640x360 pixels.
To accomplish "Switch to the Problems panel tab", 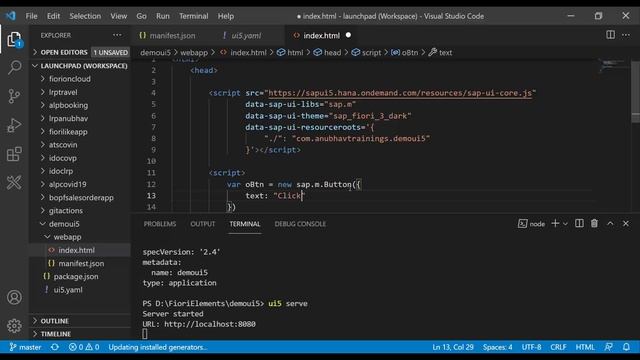I will click(x=160, y=224).
